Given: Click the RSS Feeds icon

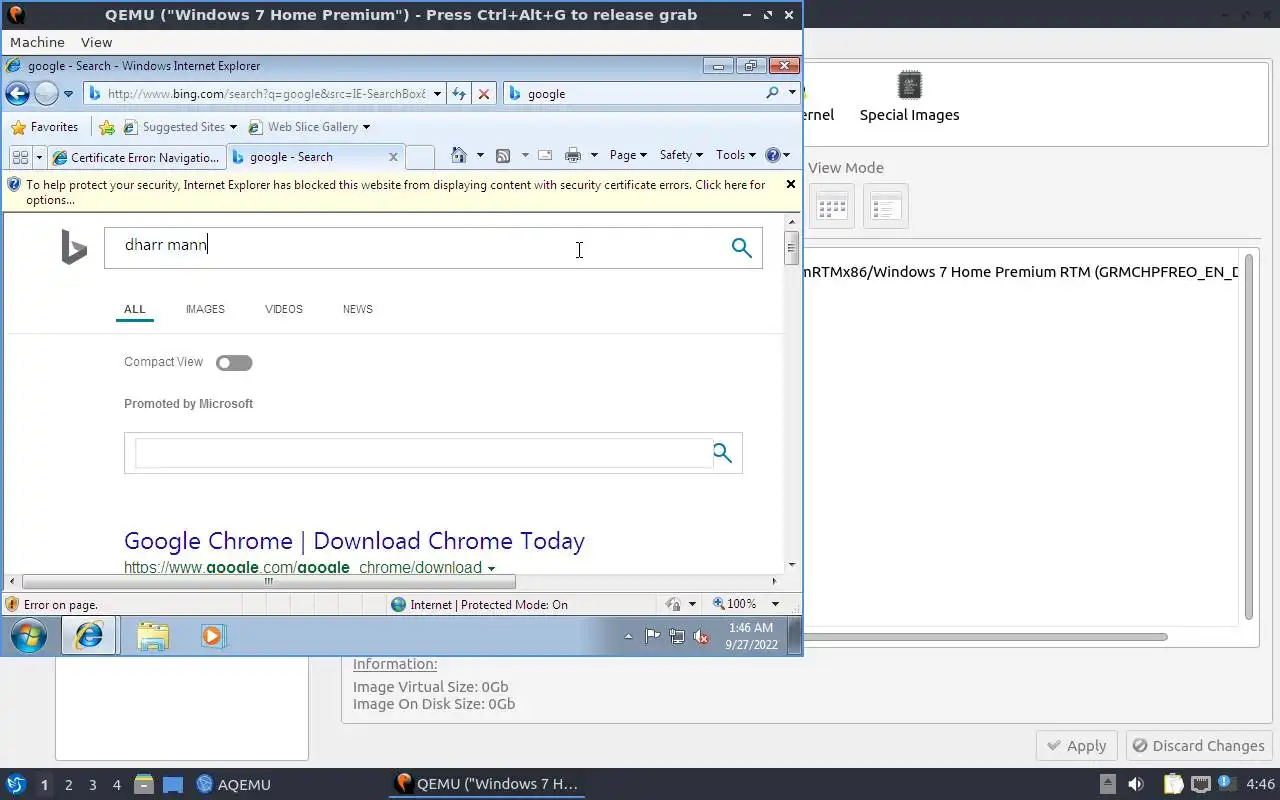Looking at the screenshot, I should pyautogui.click(x=503, y=155).
